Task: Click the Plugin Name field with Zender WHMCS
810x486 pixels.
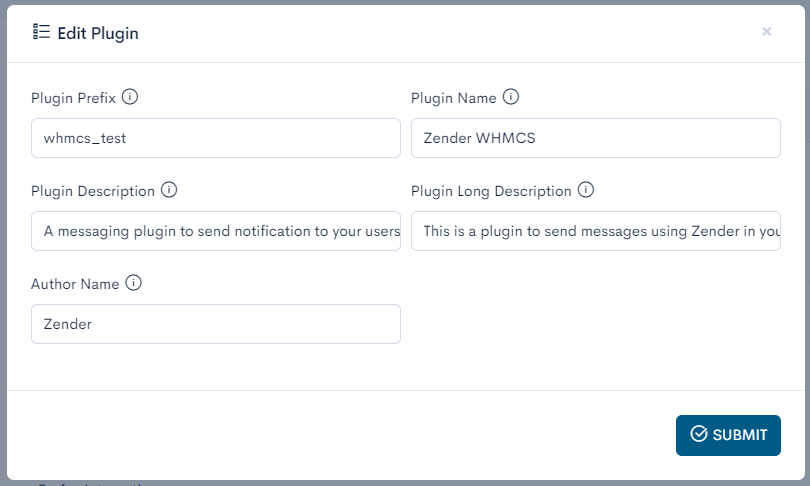Action: coord(596,139)
